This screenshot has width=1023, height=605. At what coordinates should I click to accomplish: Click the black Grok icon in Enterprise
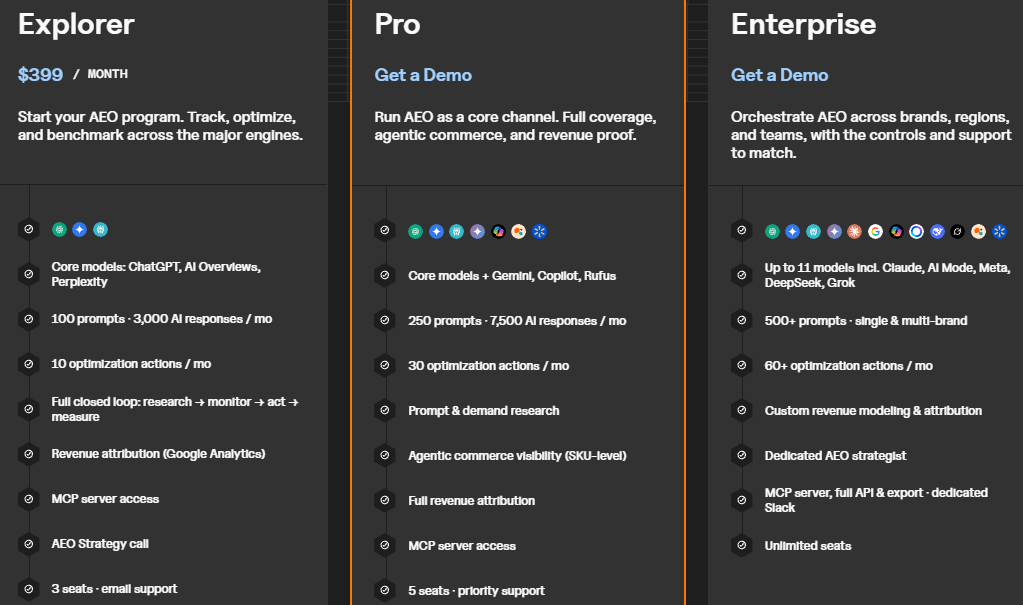pyautogui.click(x=958, y=232)
